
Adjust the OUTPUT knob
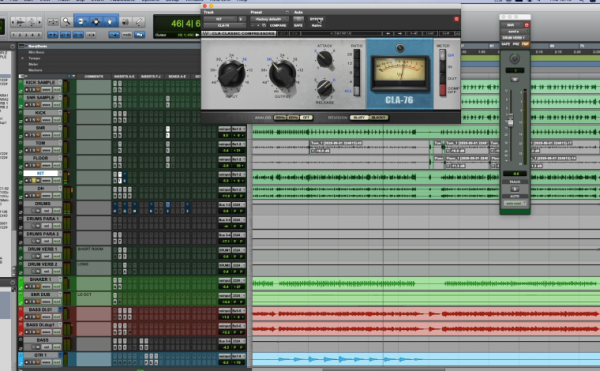pyautogui.click(x=282, y=73)
